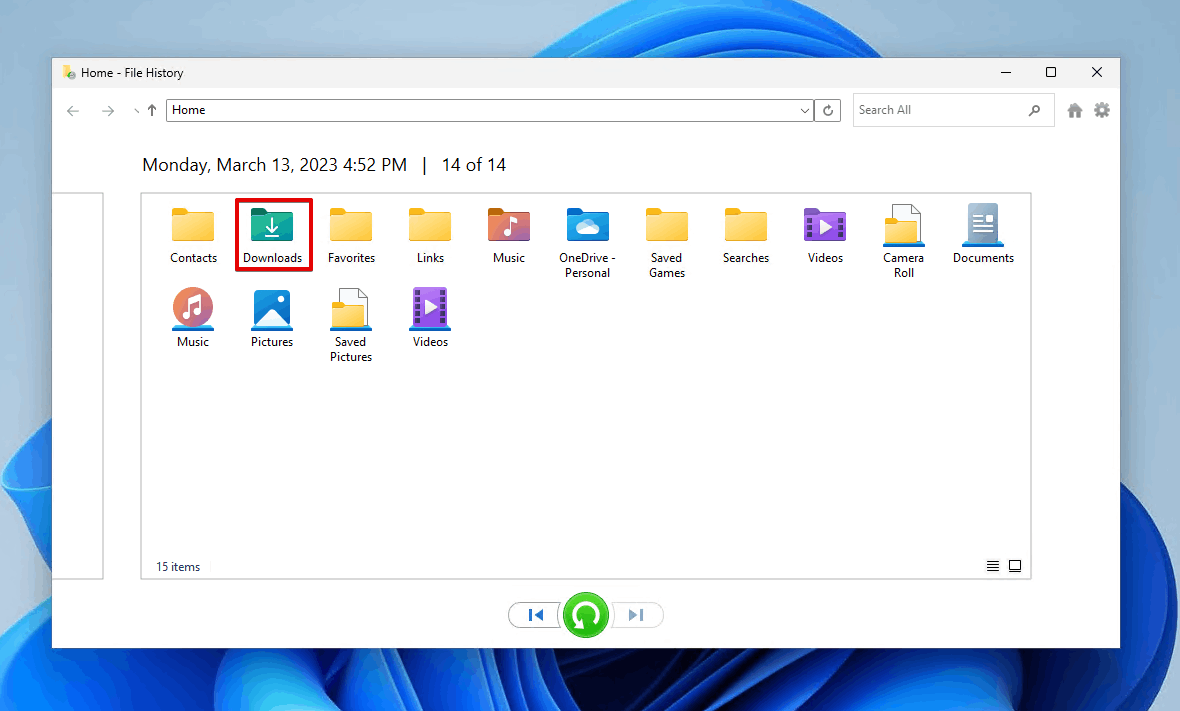Navigate forward with the right arrow
Image resolution: width=1180 pixels, height=711 pixels.
click(x=108, y=111)
